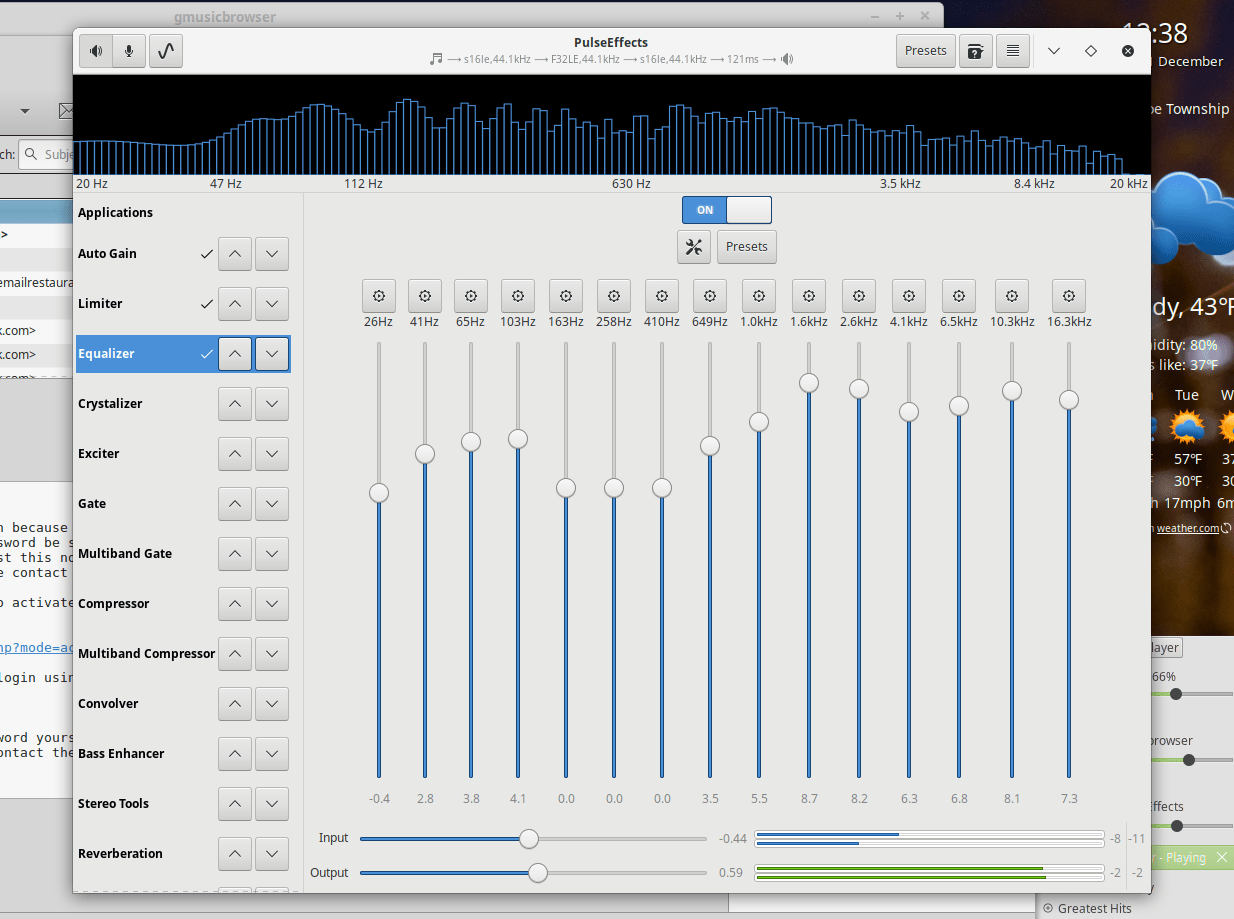Open the equalizer Presets button
This screenshot has height=919, width=1234.
click(746, 247)
